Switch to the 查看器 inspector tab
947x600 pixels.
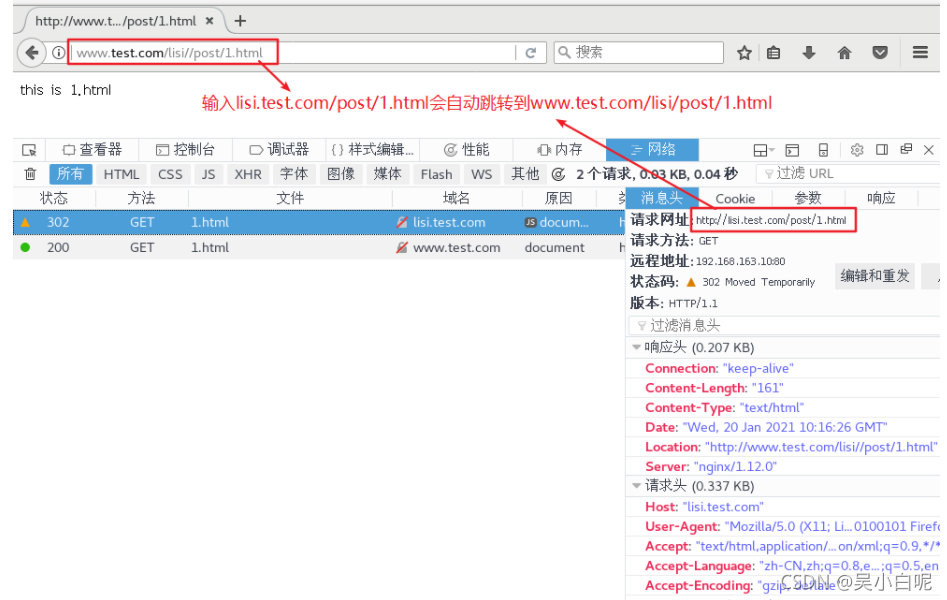coord(92,150)
